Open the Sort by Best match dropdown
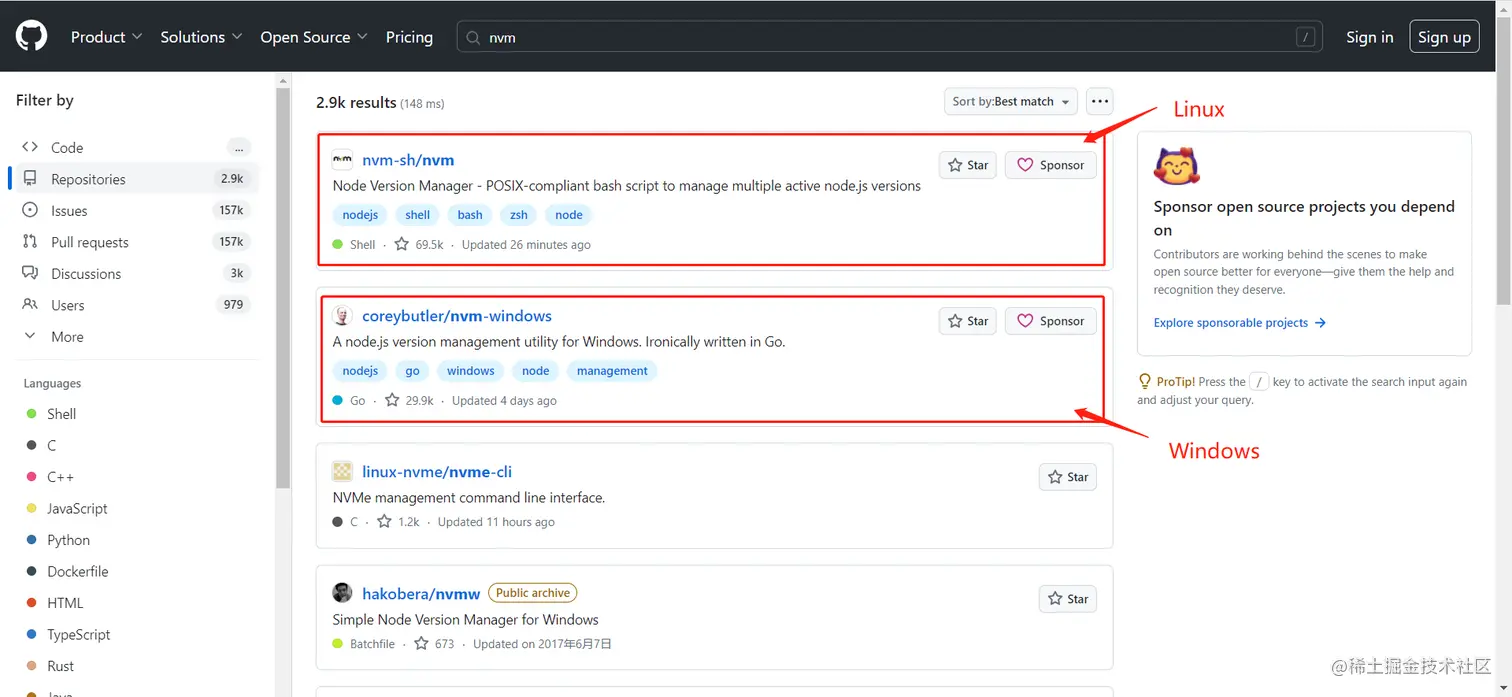The height and width of the screenshot is (697, 1512). pyautogui.click(x=1011, y=101)
